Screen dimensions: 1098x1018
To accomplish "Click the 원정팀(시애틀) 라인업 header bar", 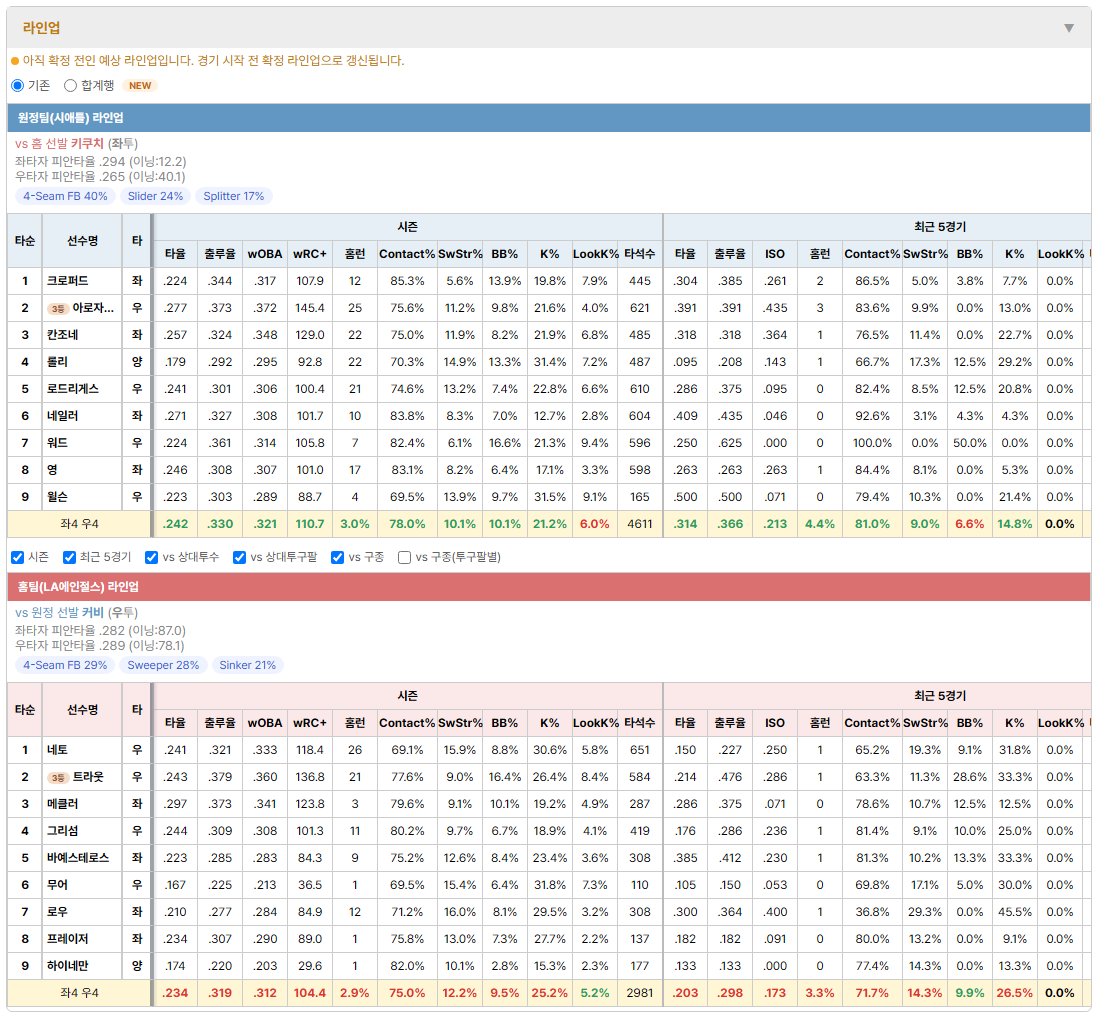I will click(549, 118).
